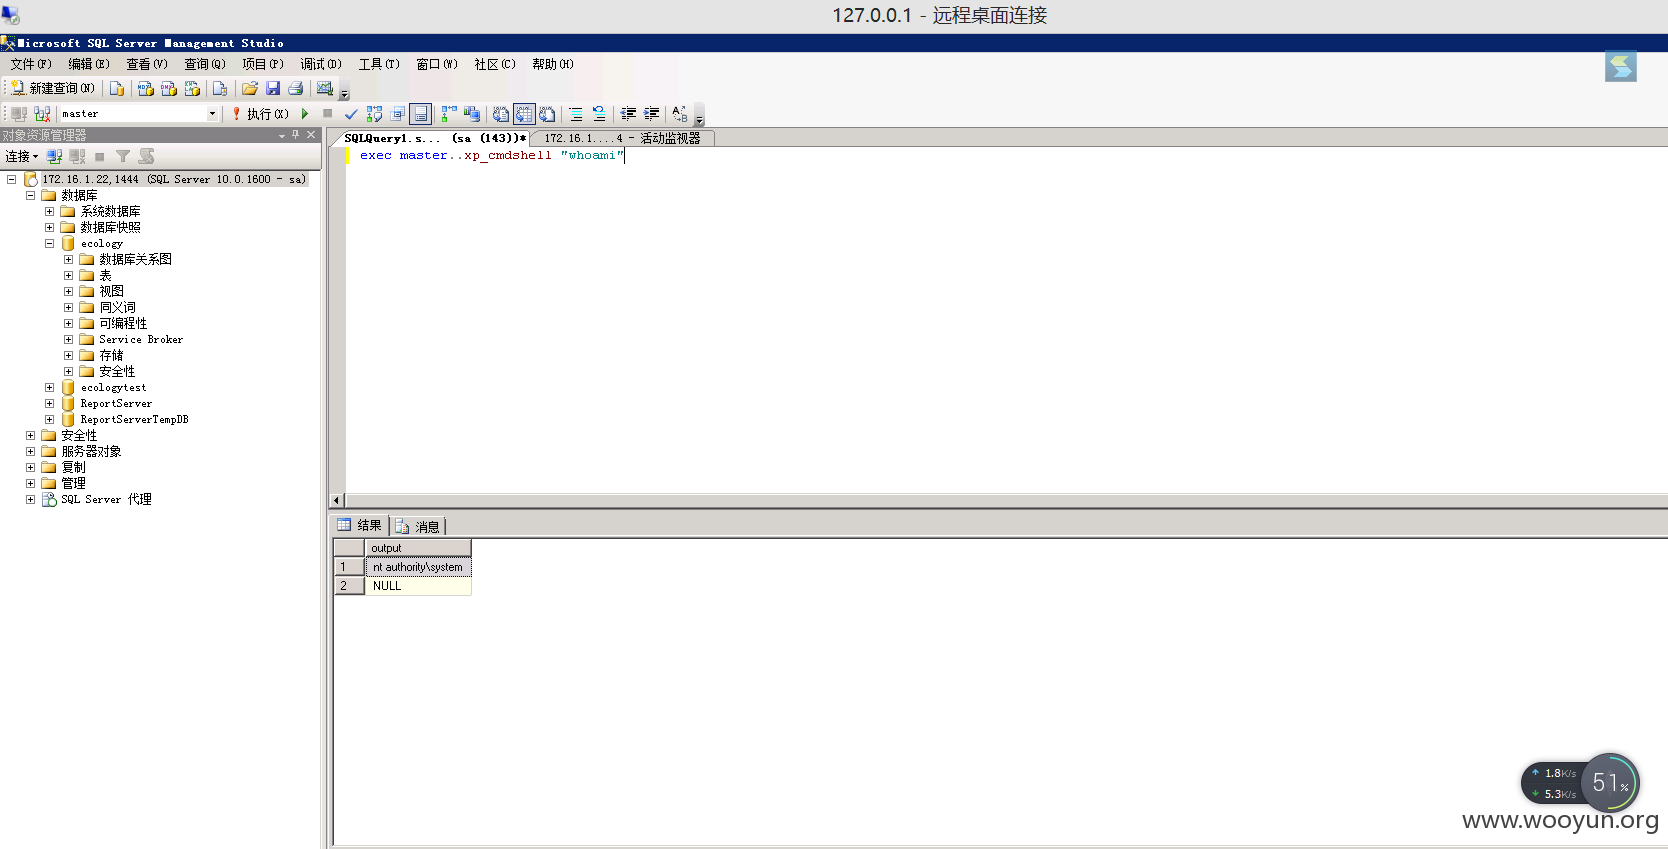Open the 查看 (View) menu
Viewport: 1668px width, 849px height.
click(x=147, y=64)
